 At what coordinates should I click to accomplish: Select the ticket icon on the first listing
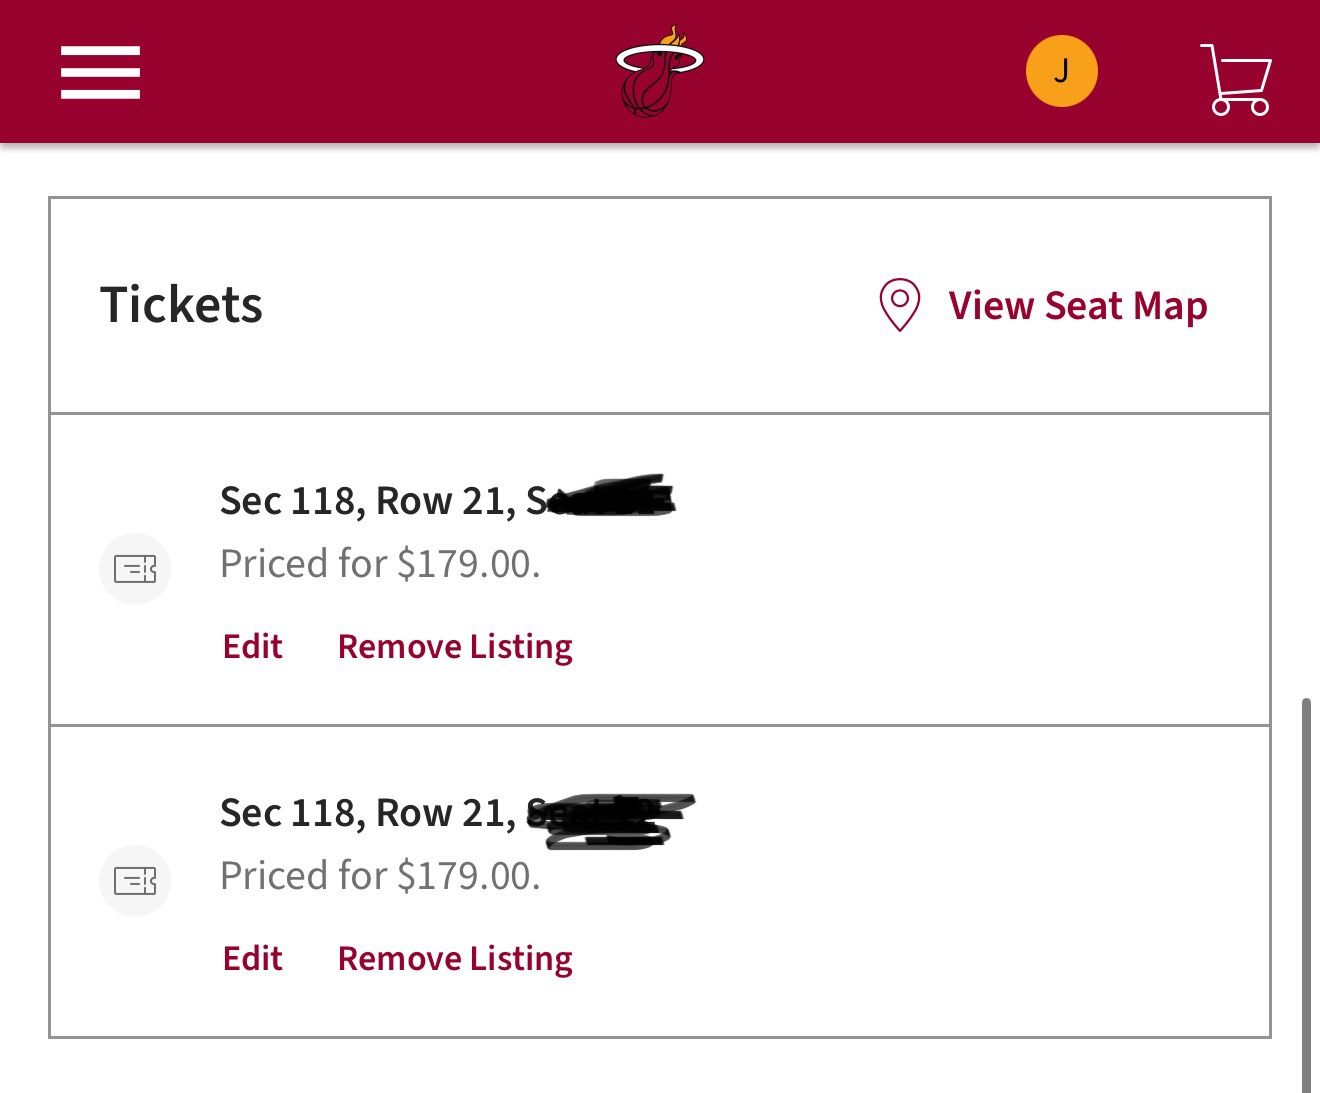(x=134, y=569)
